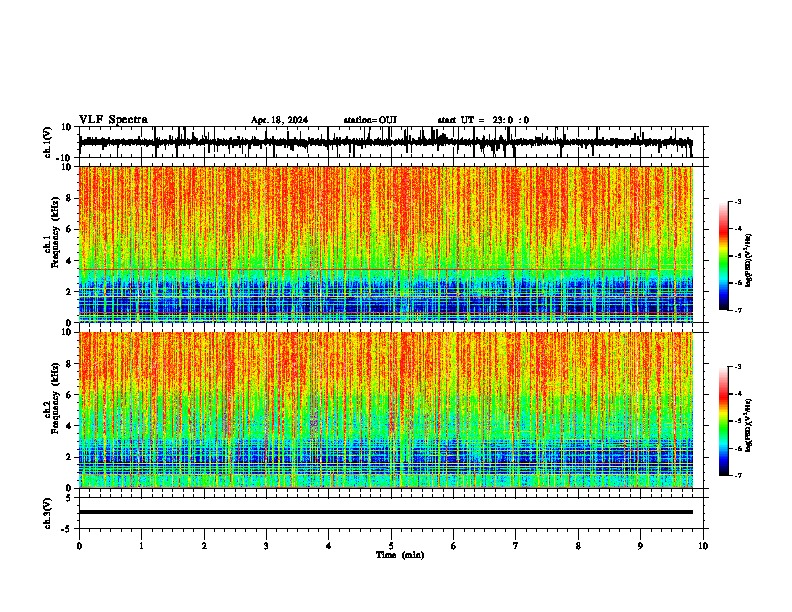Click the ch.3 flat black trace line
The image size is (792, 612).
tap(386, 512)
